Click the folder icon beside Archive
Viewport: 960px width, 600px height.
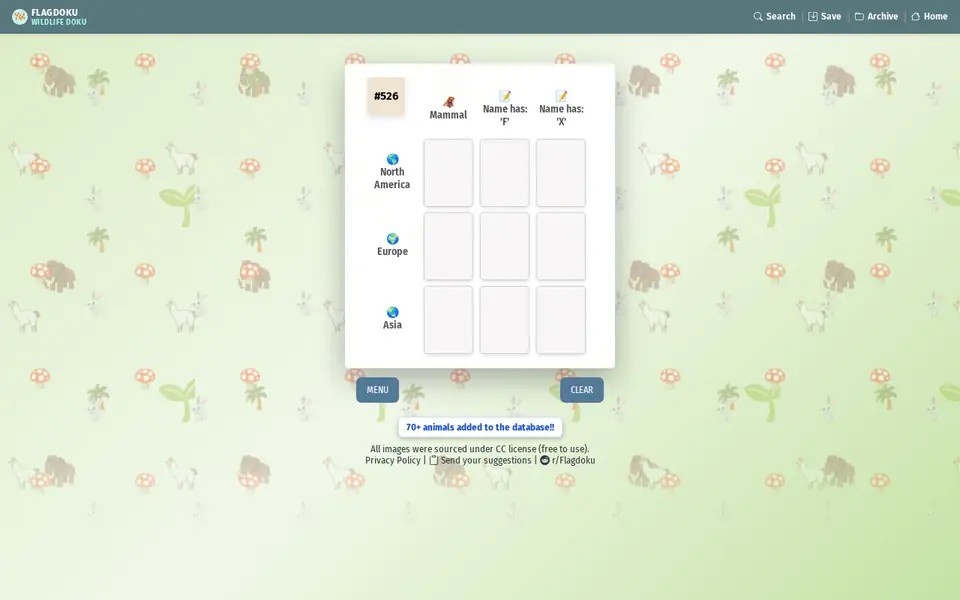860,17
